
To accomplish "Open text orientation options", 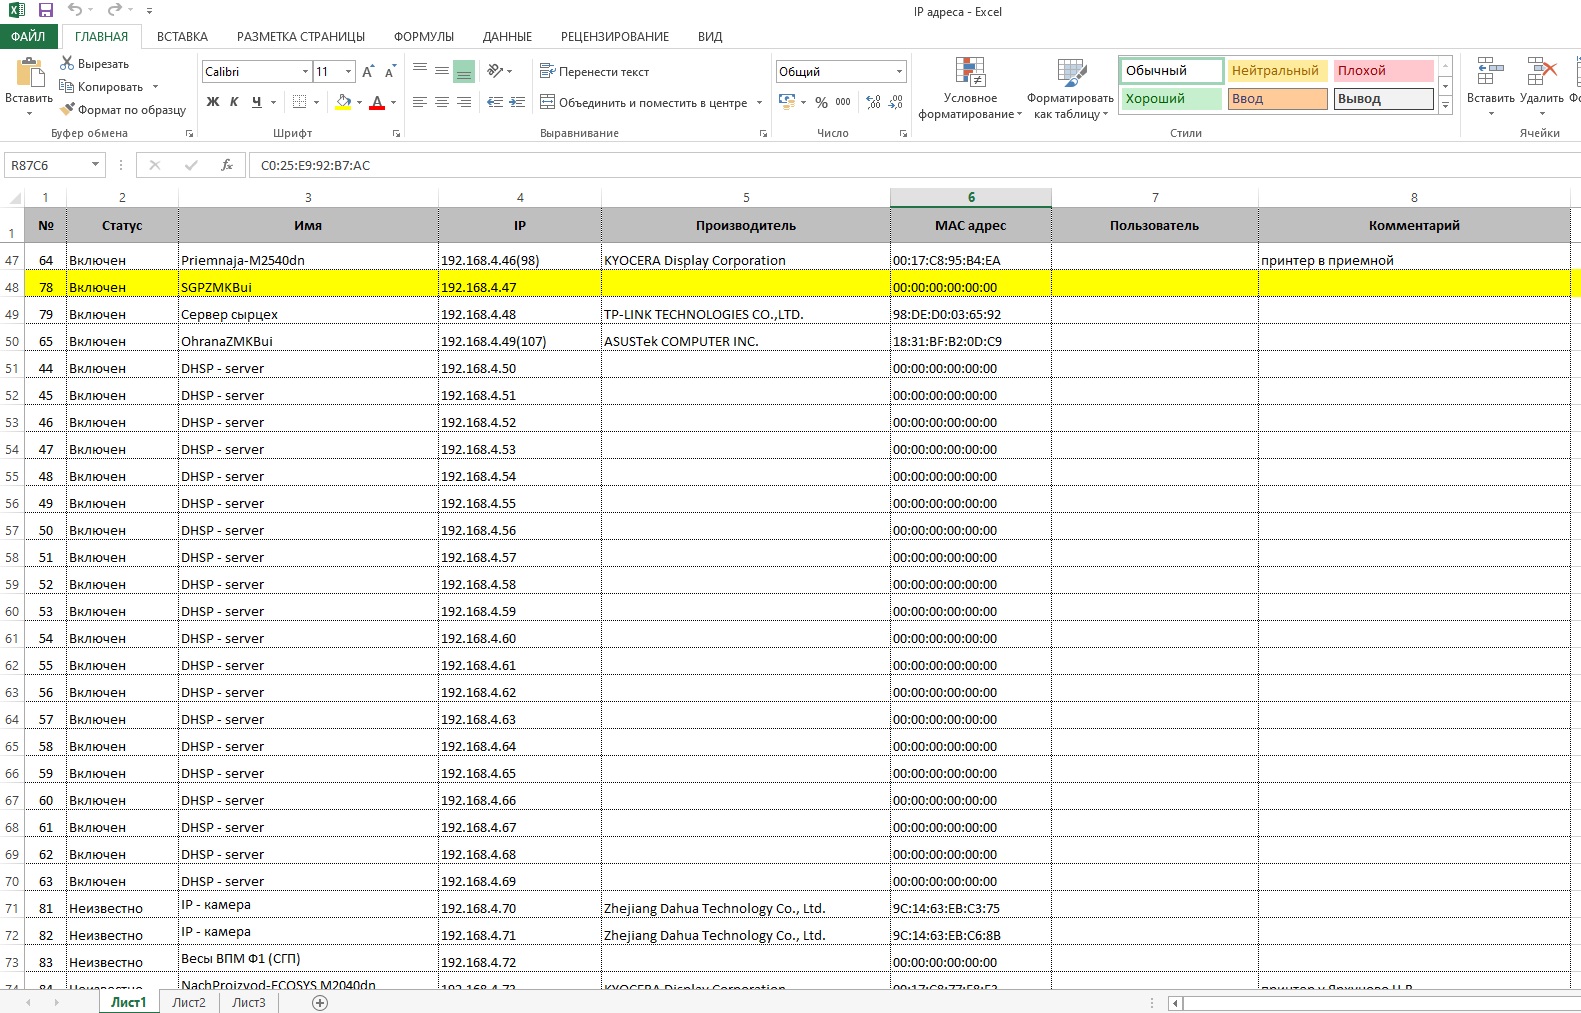I will pos(499,71).
